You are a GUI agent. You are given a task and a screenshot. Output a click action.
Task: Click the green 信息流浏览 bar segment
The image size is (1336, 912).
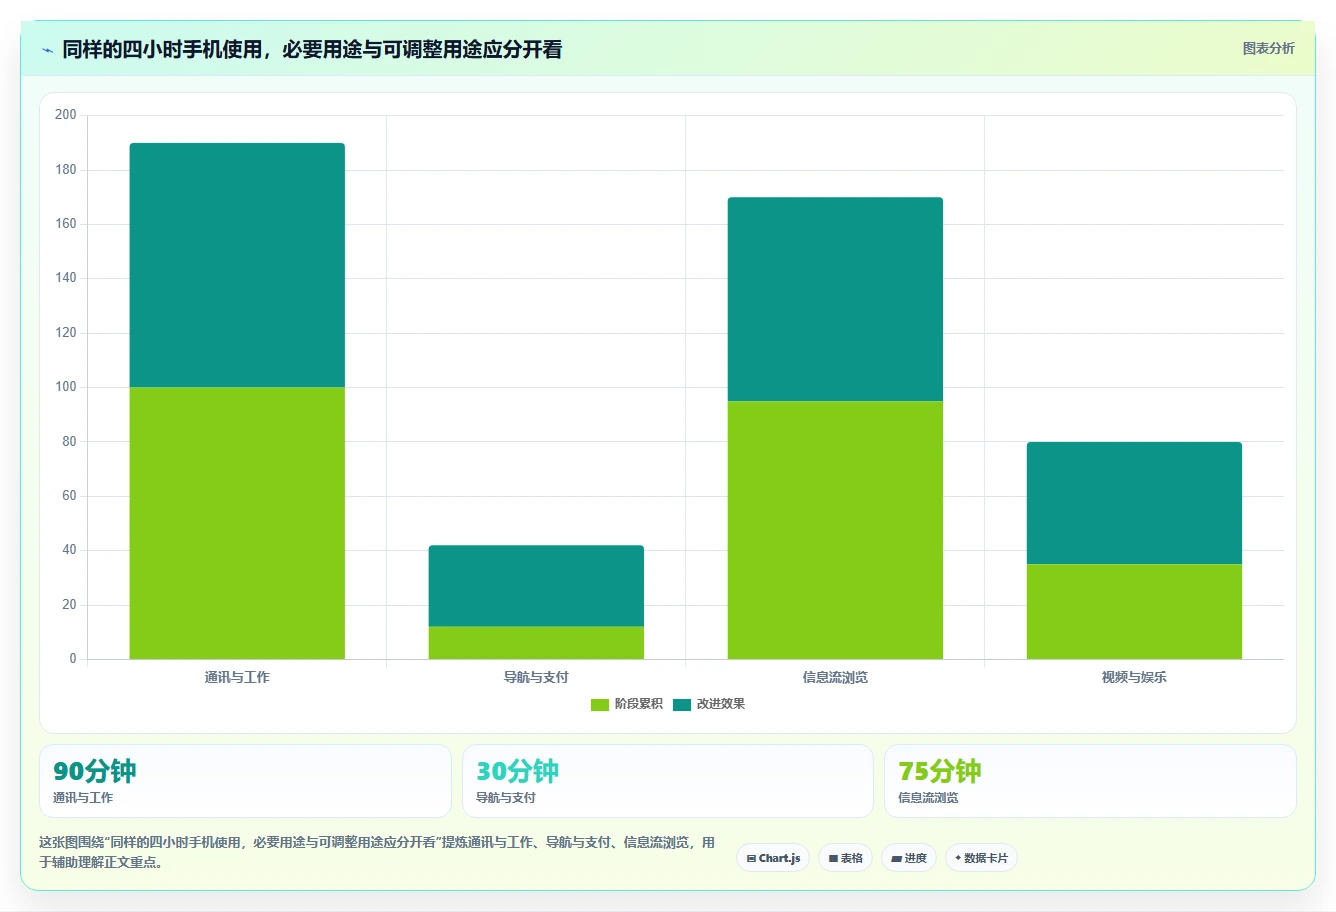tap(835, 530)
